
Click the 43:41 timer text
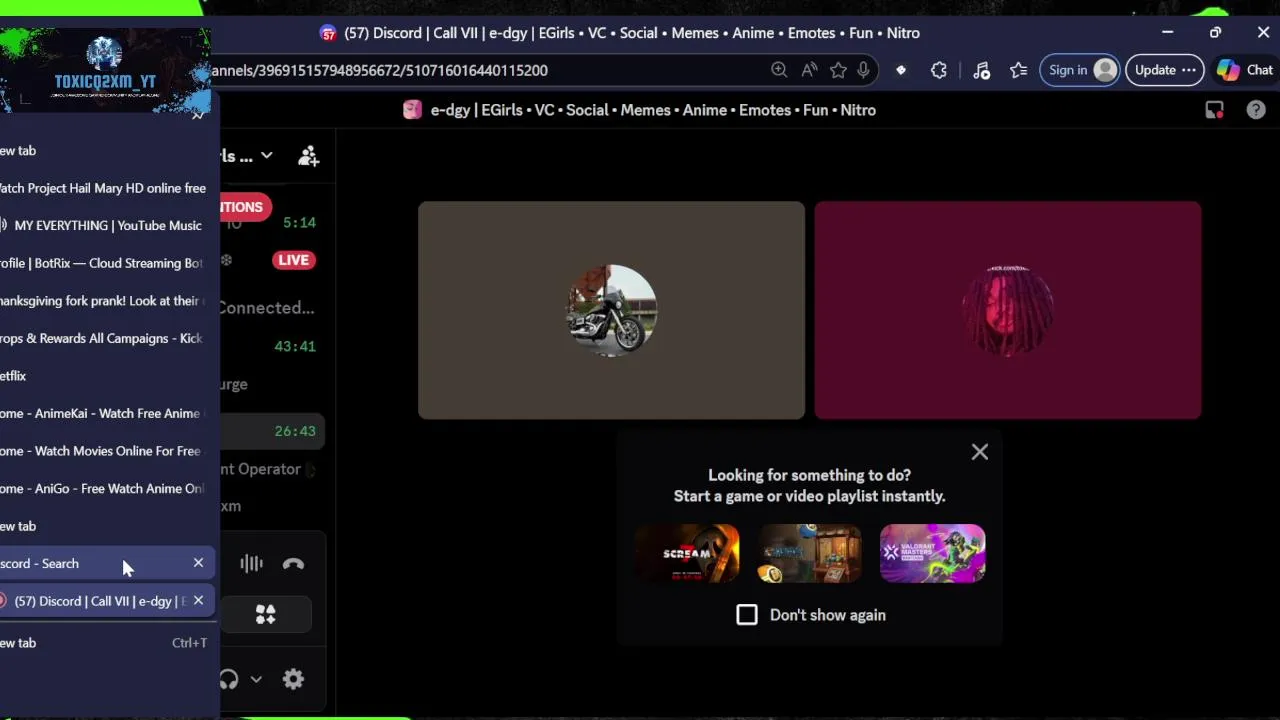click(295, 346)
